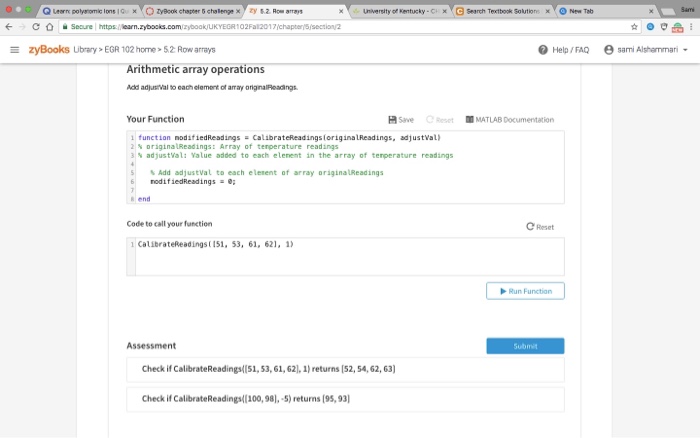Open MATLAB Documentation
Viewport: 700px width, 438px height.
pyautogui.click(x=510, y=120)
